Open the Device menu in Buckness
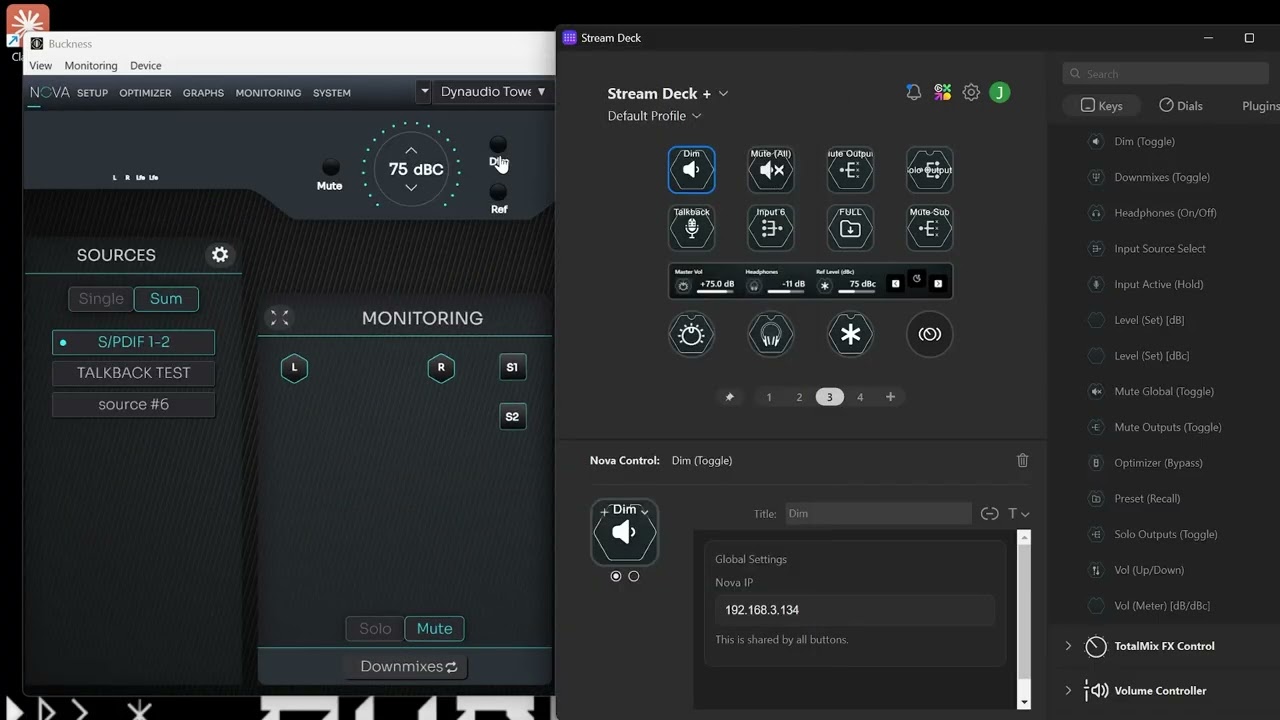This screenshot has height=720, width=1280. pyautogui.click(x=146, y=65)
